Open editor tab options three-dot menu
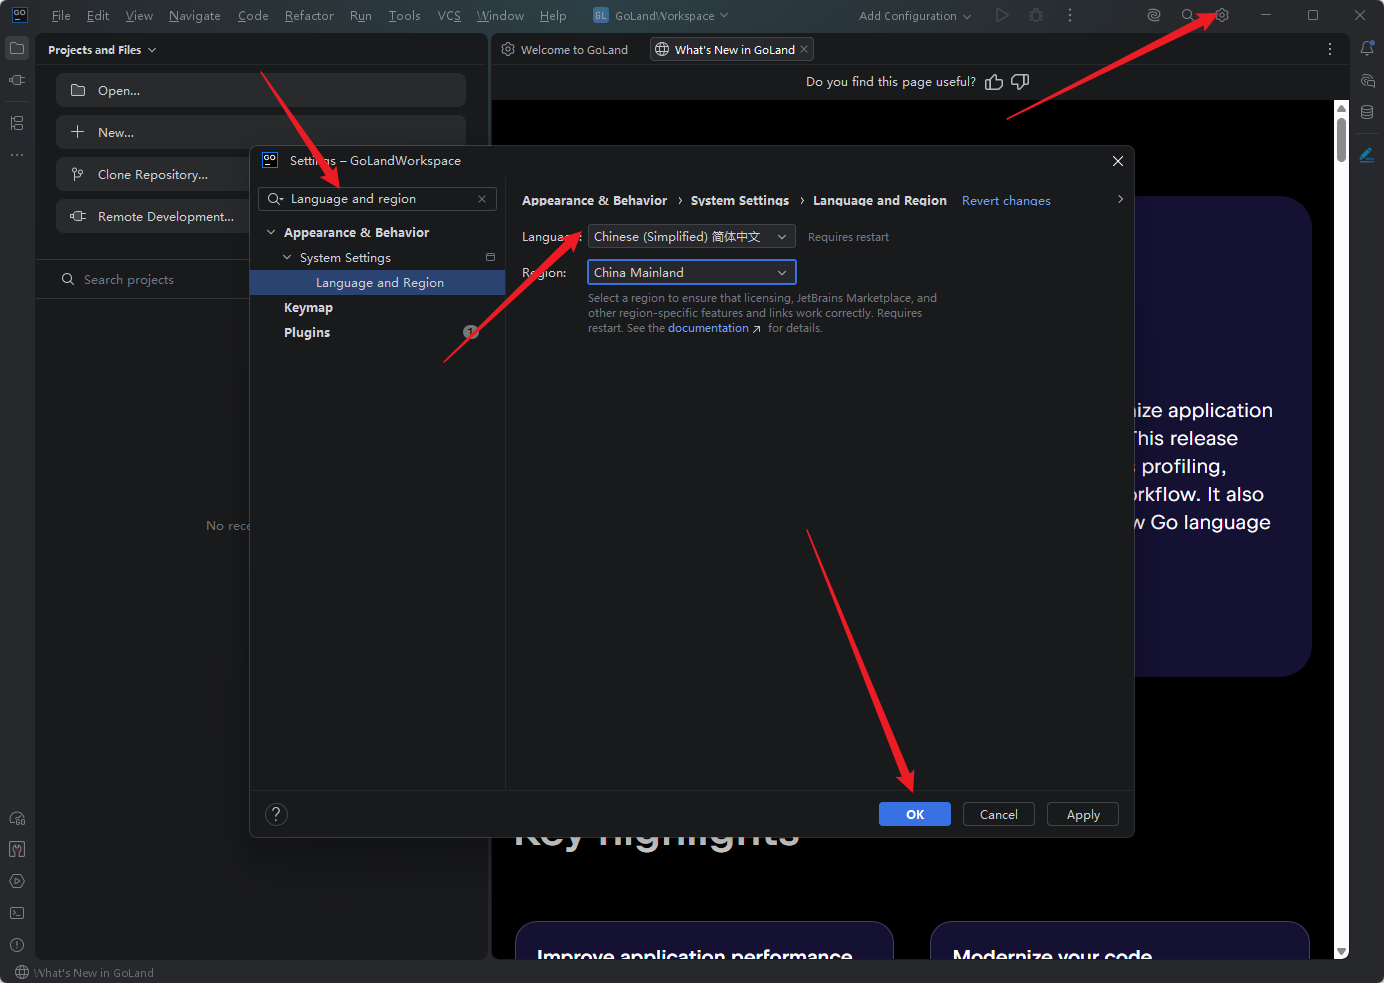Viewport: 1384px width, 983px height. point(1329,49)
